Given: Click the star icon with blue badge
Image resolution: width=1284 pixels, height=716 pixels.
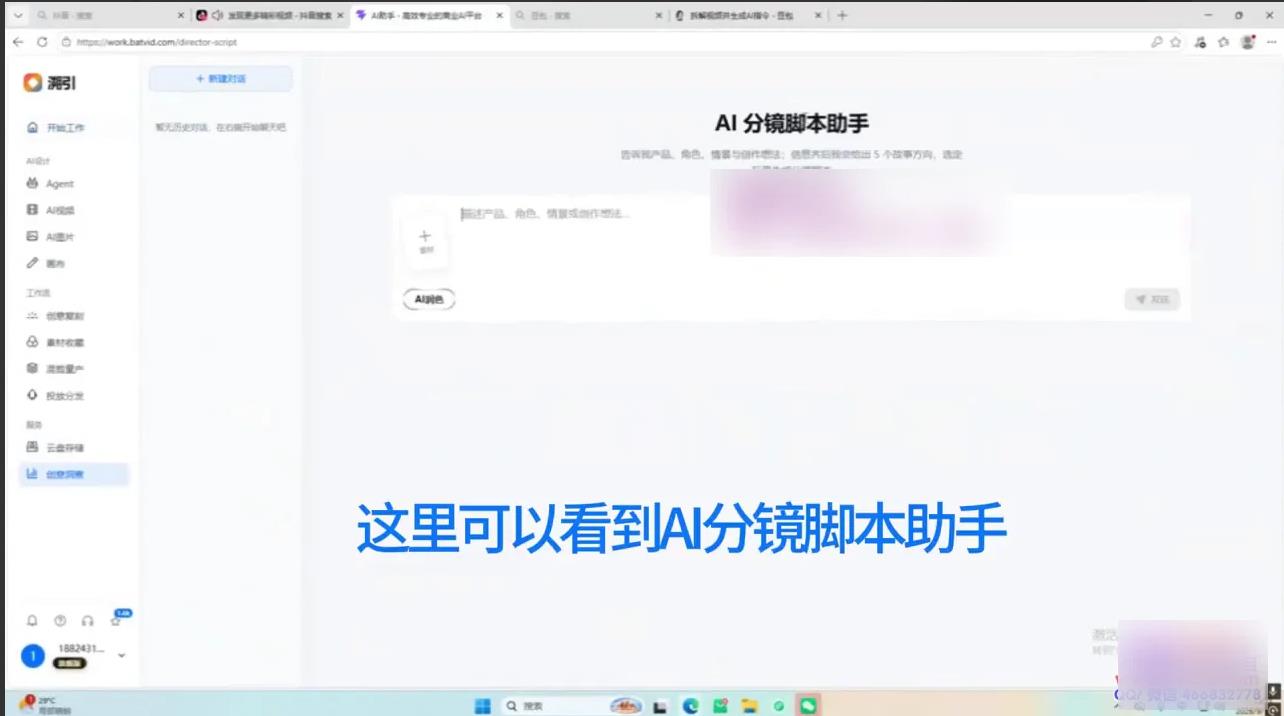Looking at the screenshot, I should coord(116,621).
